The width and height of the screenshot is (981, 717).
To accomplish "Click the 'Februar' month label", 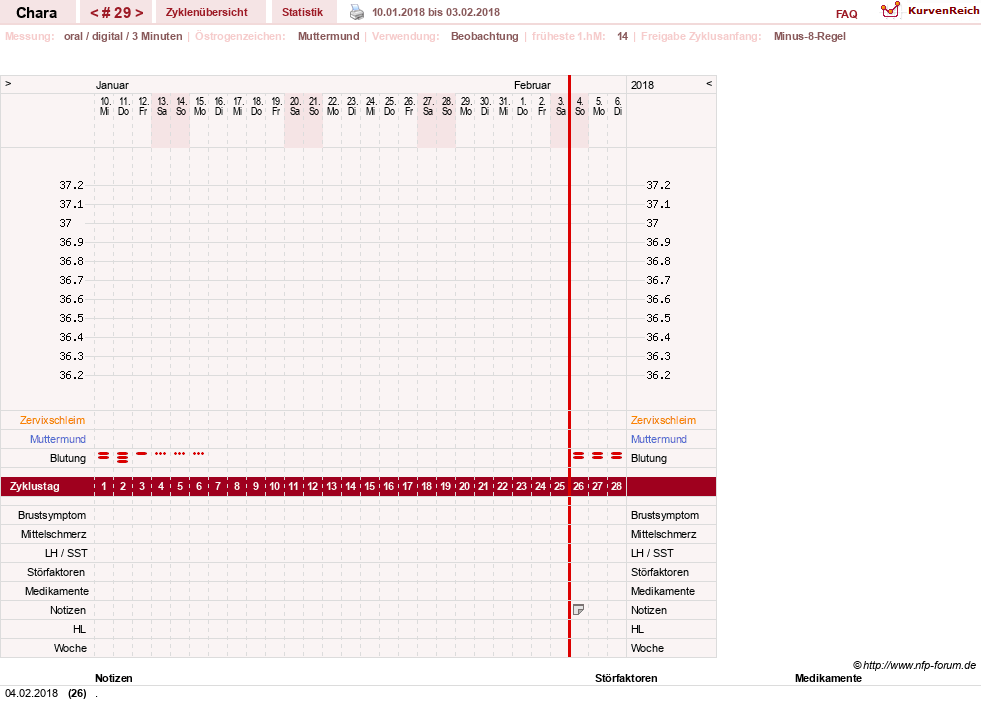I will (532, 85).
